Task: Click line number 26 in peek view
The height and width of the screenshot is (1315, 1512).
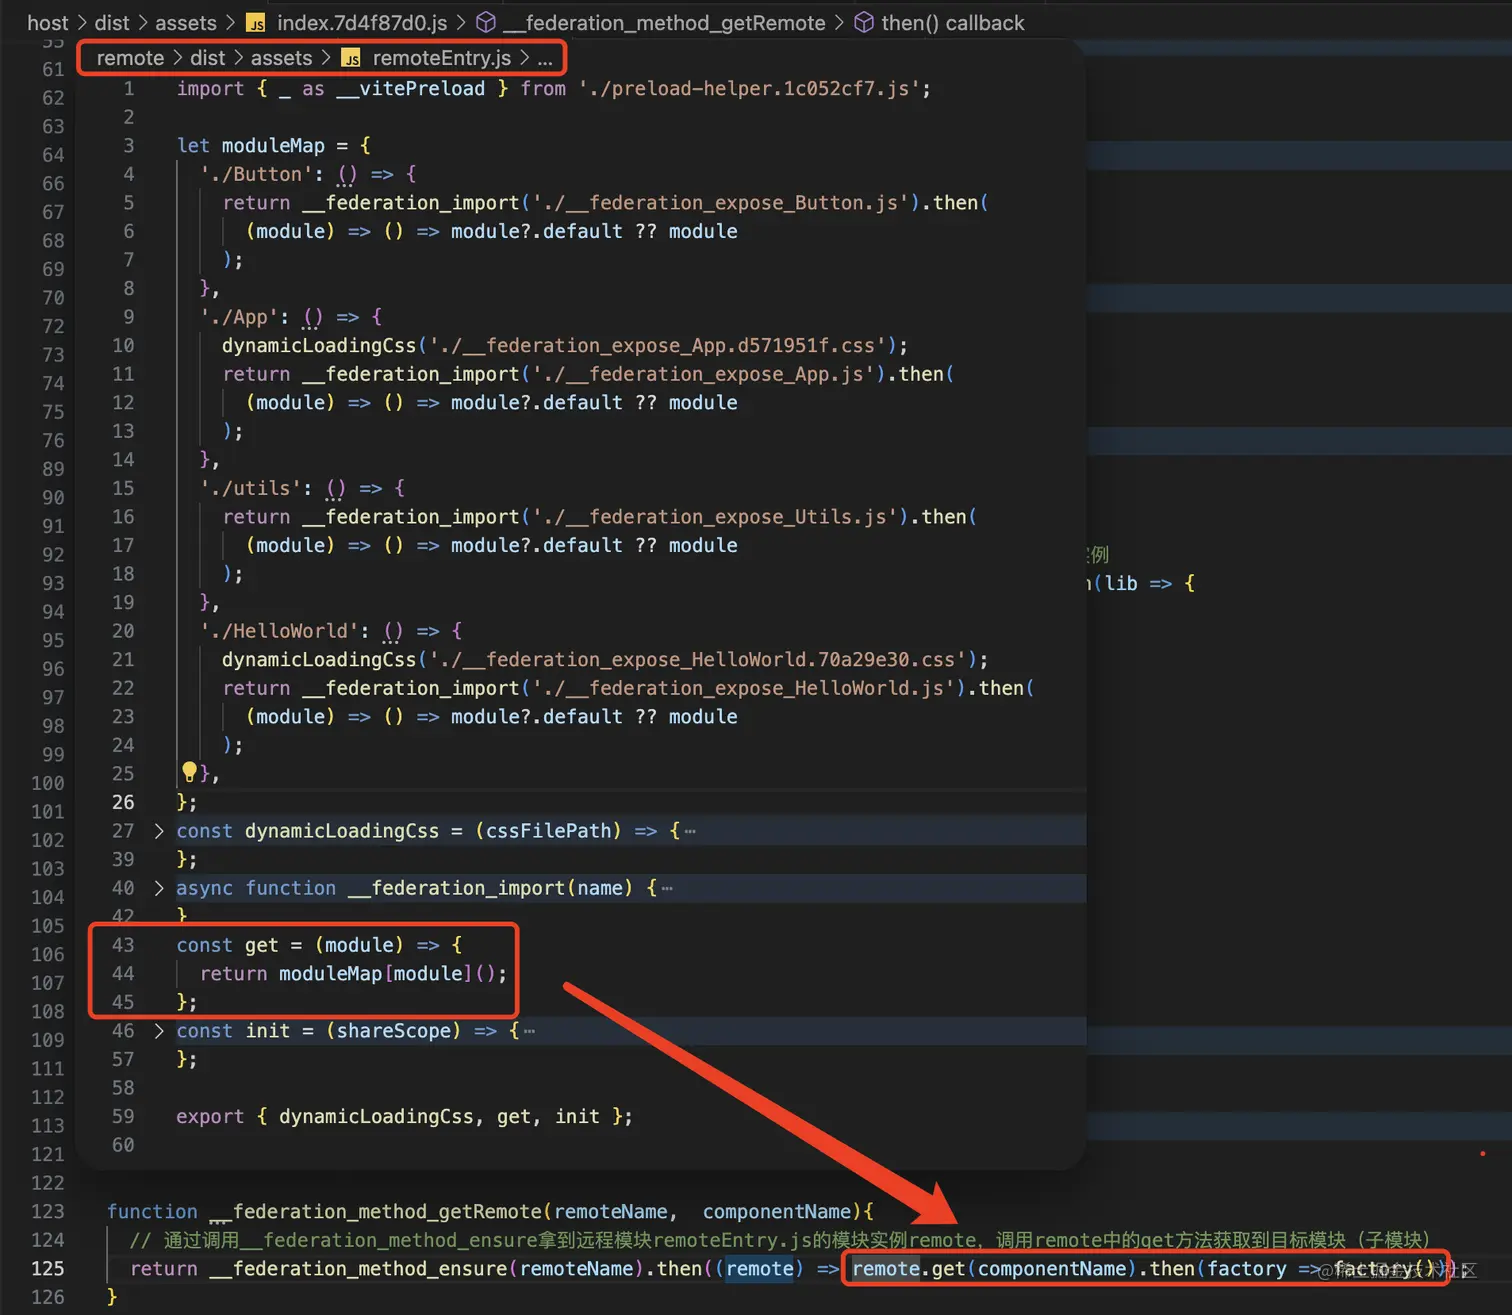Action: [123, 802]
